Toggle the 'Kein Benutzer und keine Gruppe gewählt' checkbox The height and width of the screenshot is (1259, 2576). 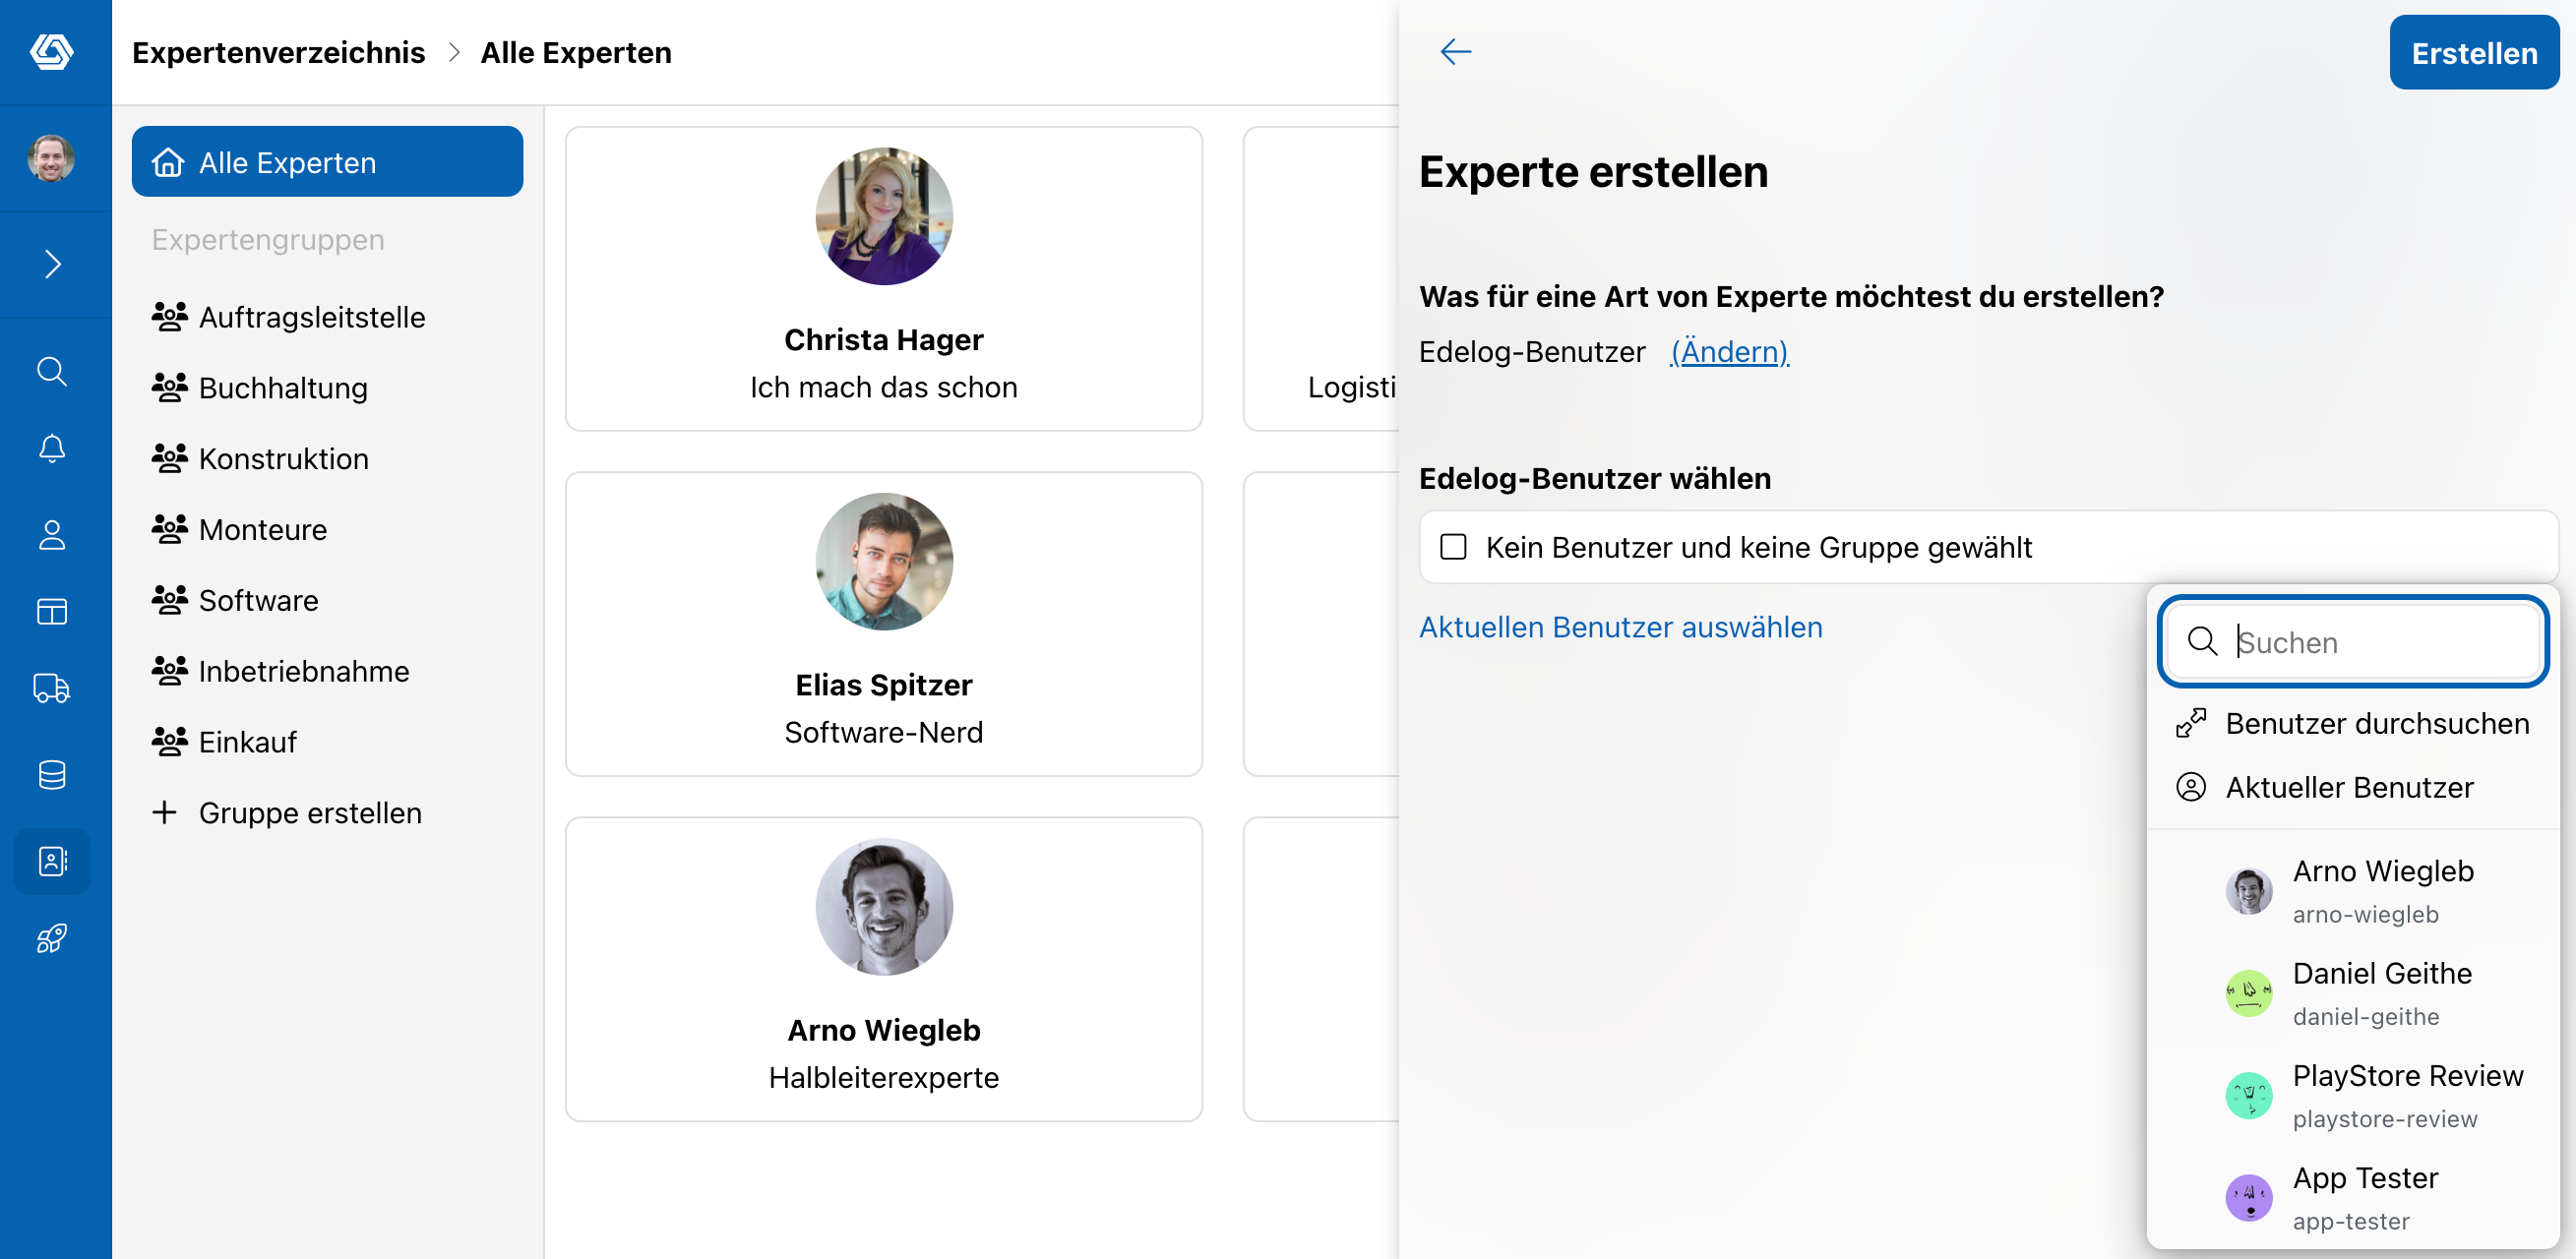coord(1453,547)
